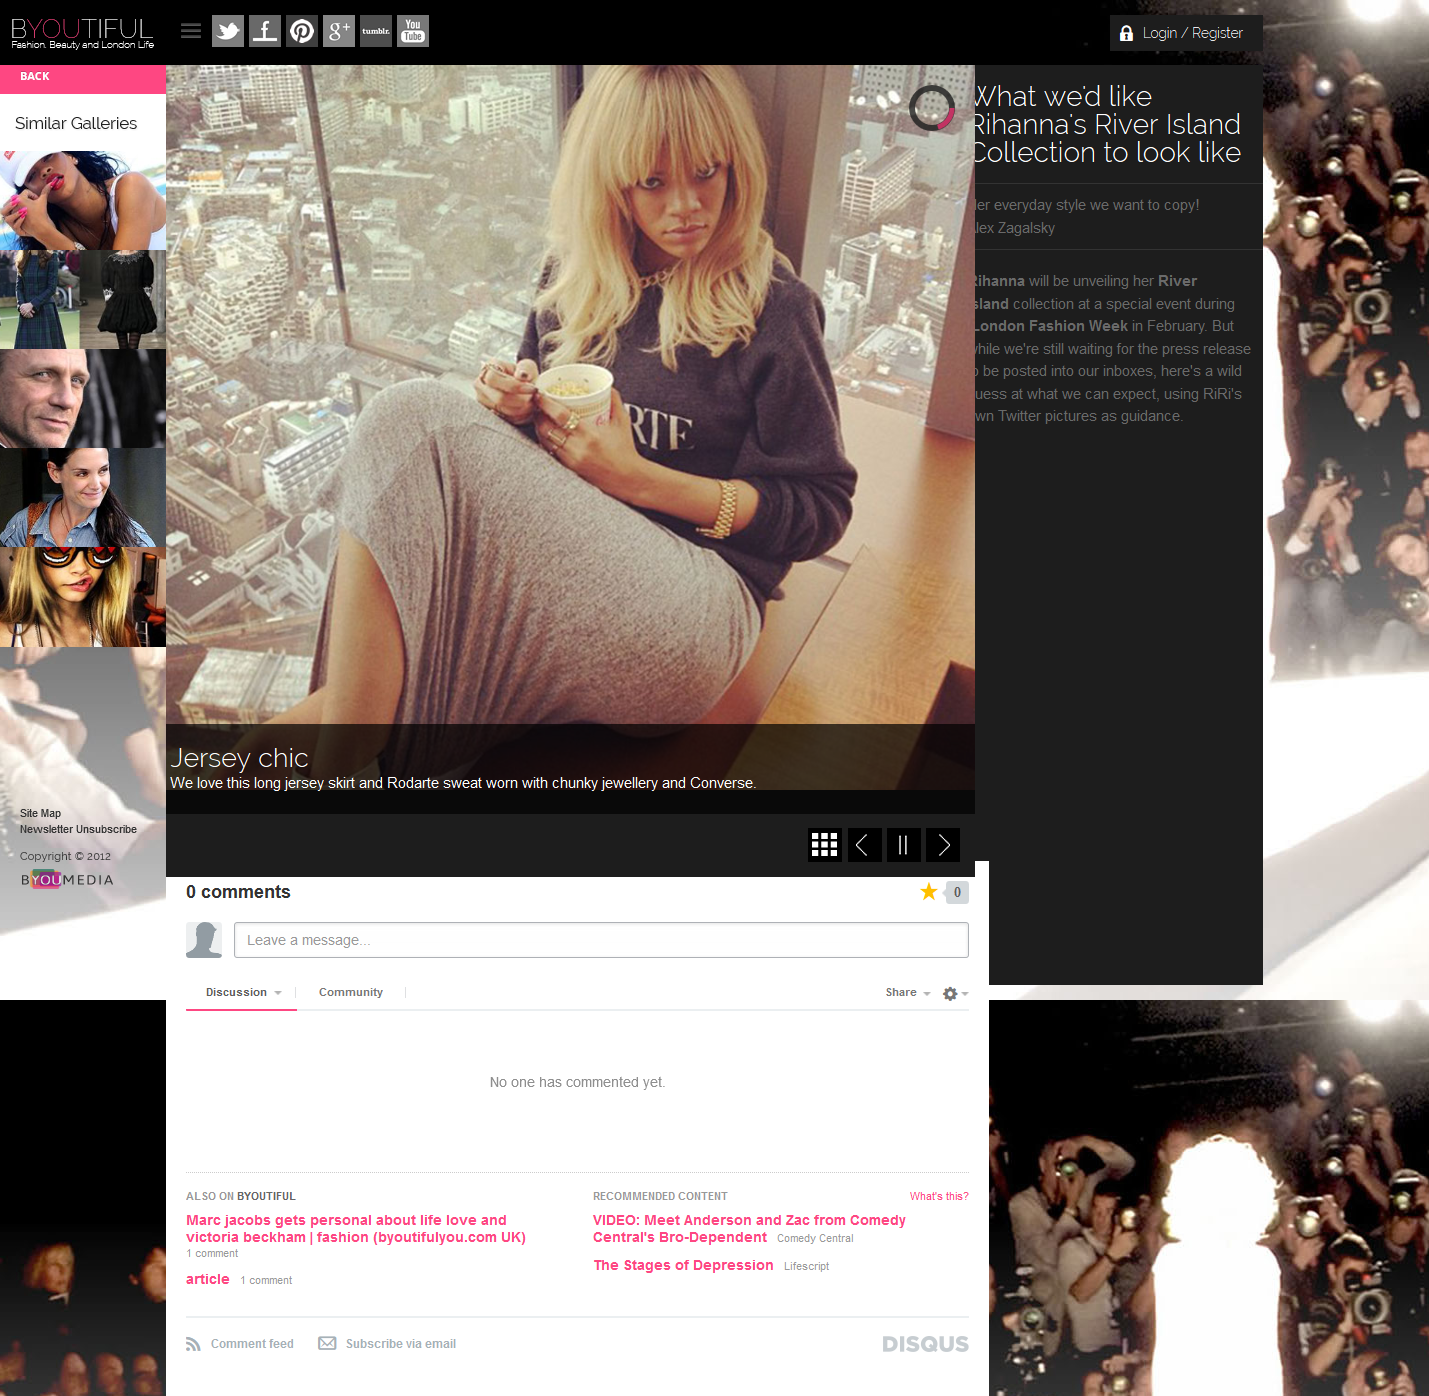
Task: Open VIDEO: Meet Anderson and Zac link
Action: [x=749, y=1228]
